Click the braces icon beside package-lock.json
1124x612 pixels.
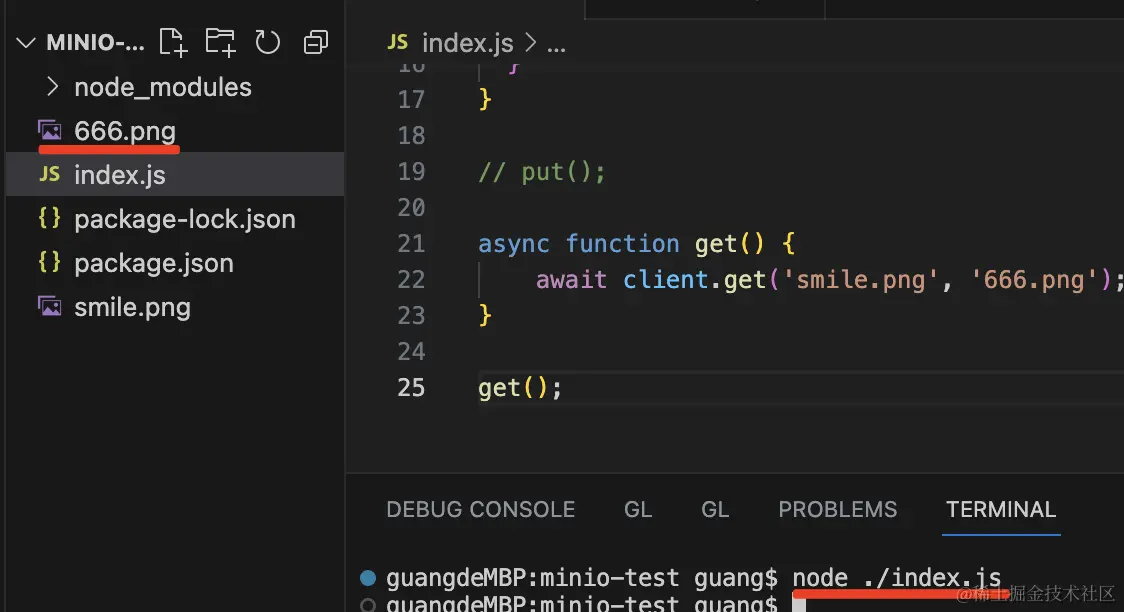point(49,218)
